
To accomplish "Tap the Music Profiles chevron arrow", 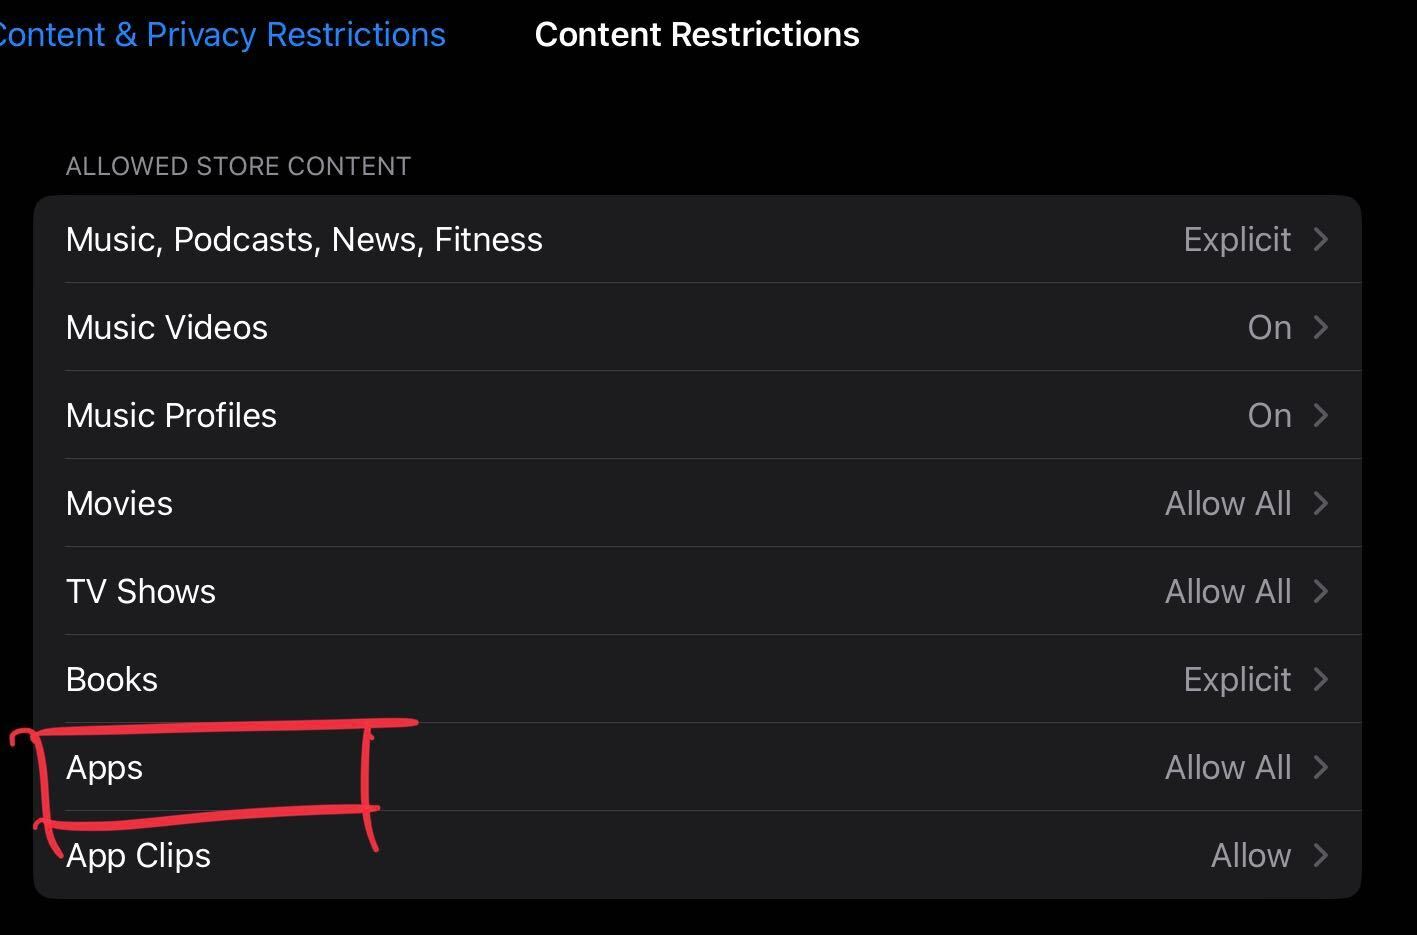I will 1320,415.
